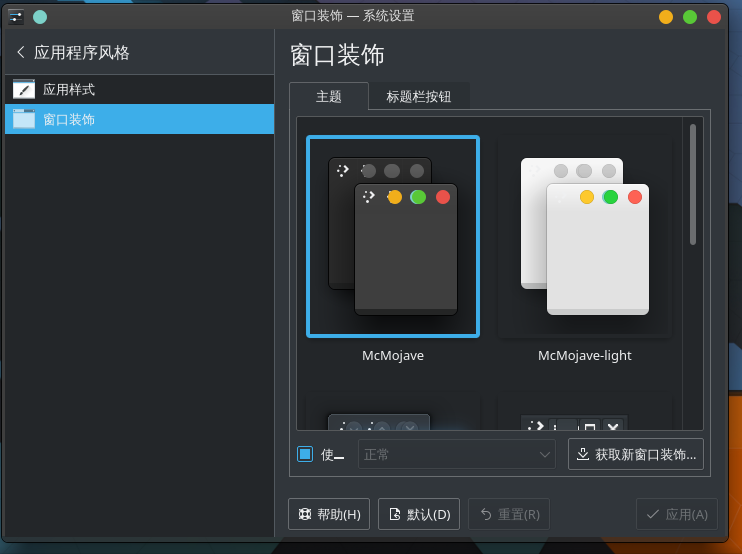Image resolution: width=742 pixels, height=554 pixels.
Task: Open the 正常 border size dropdown
Action: click(x=457, y=454)
